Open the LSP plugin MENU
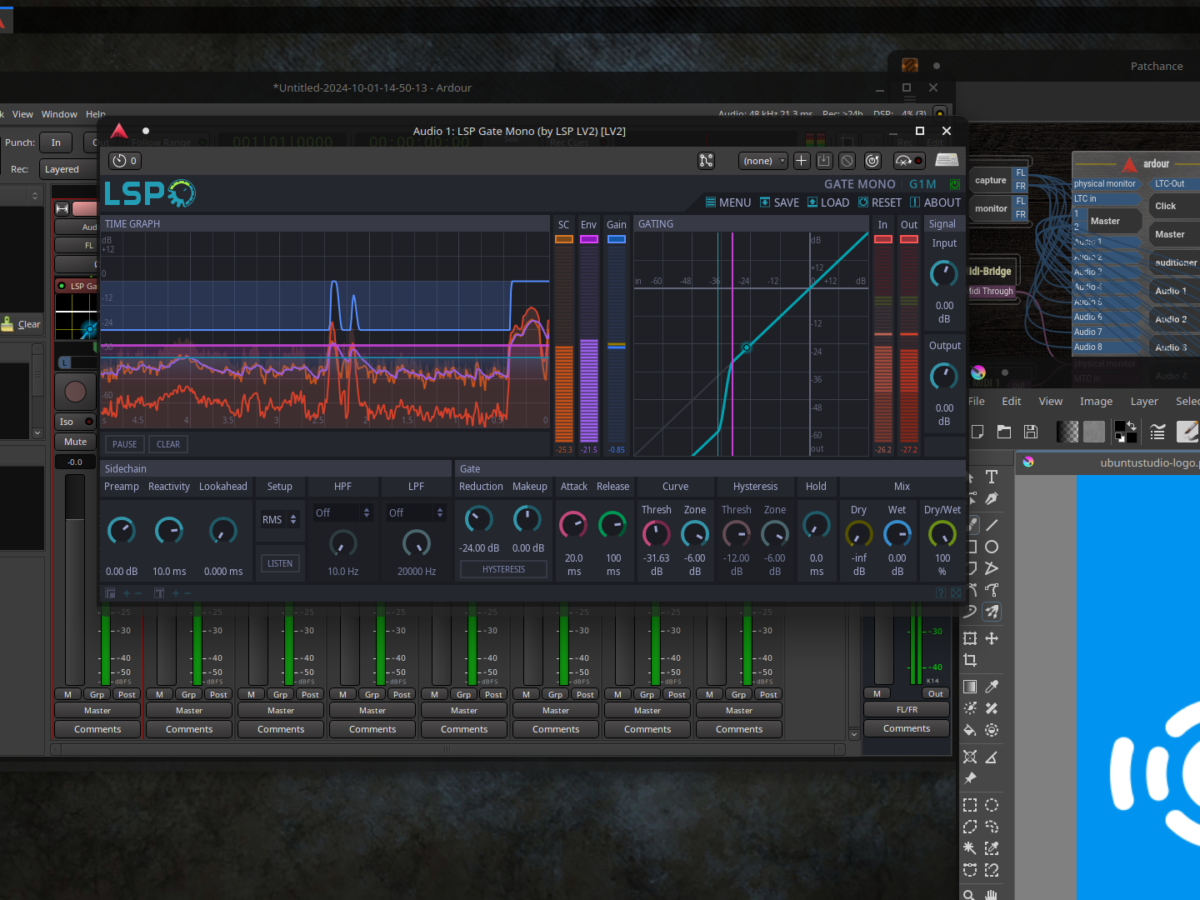Viewport: 1200px width, 900px height. click(x=727, y=202)
